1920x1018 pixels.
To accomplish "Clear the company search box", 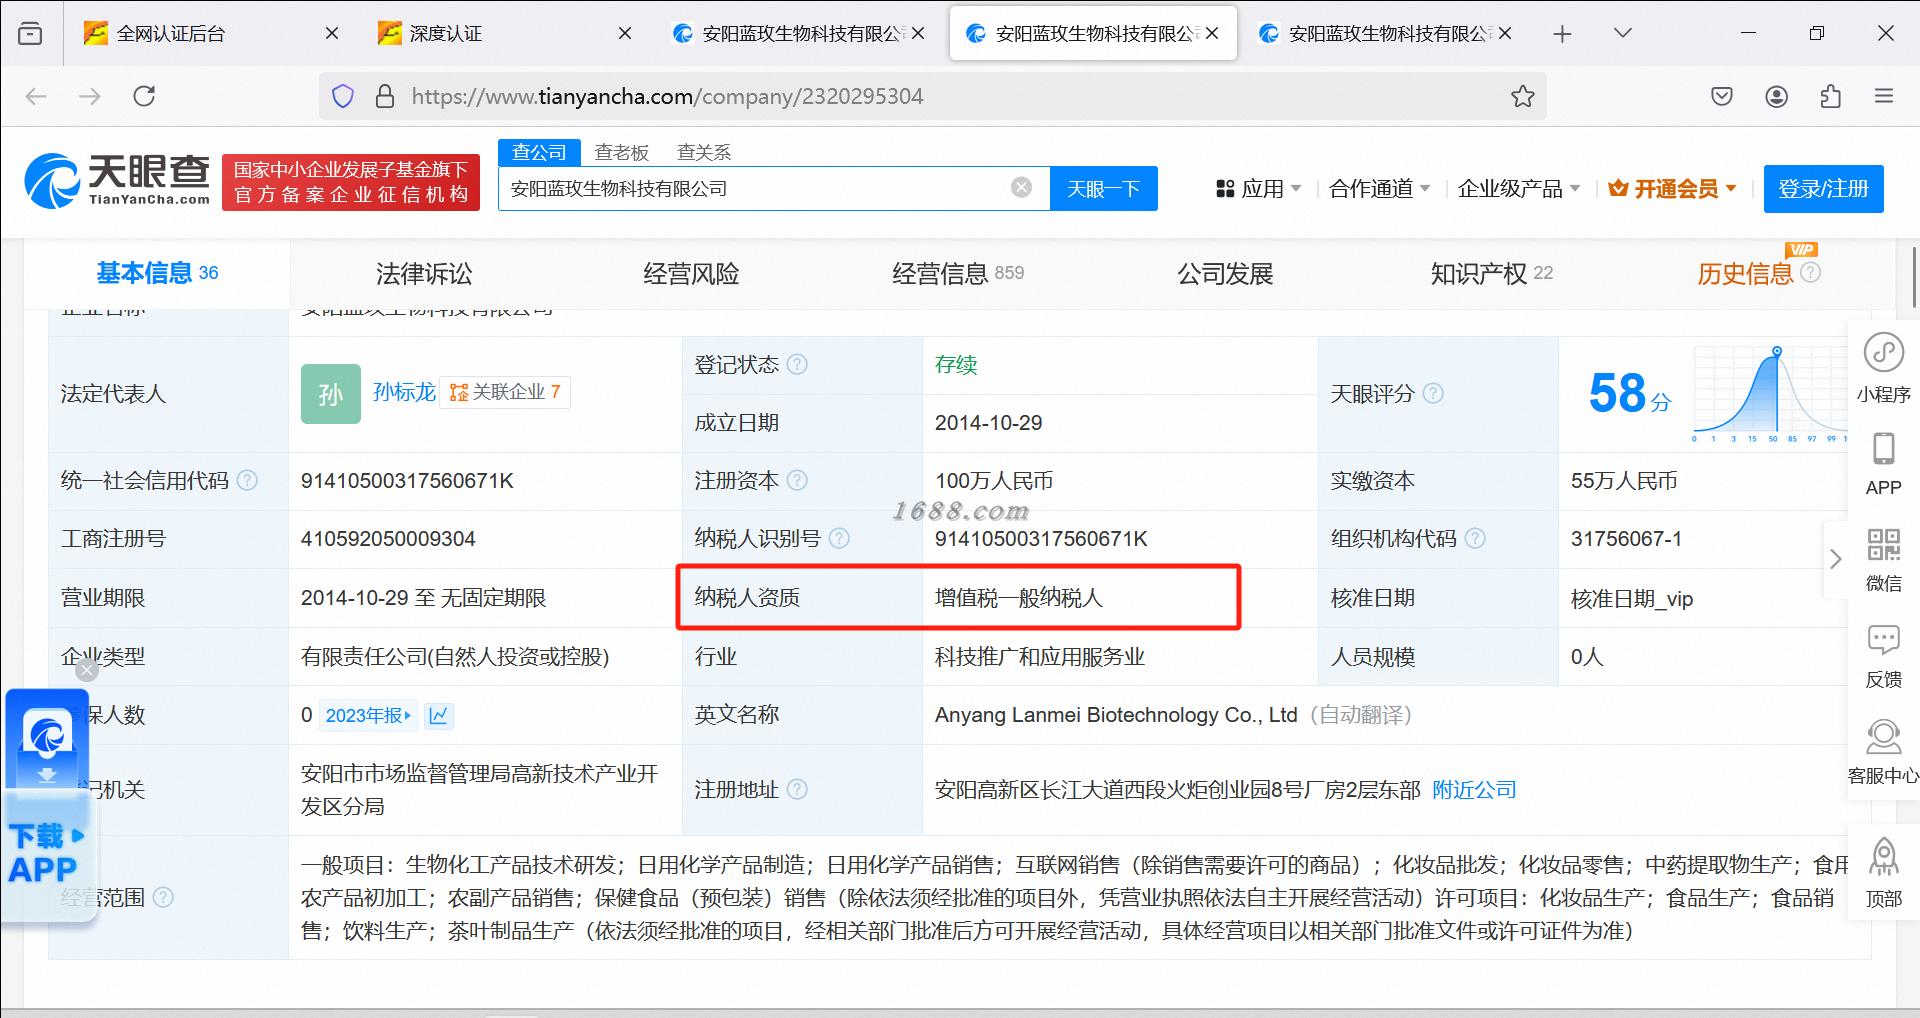I will tap(1021, 187).
